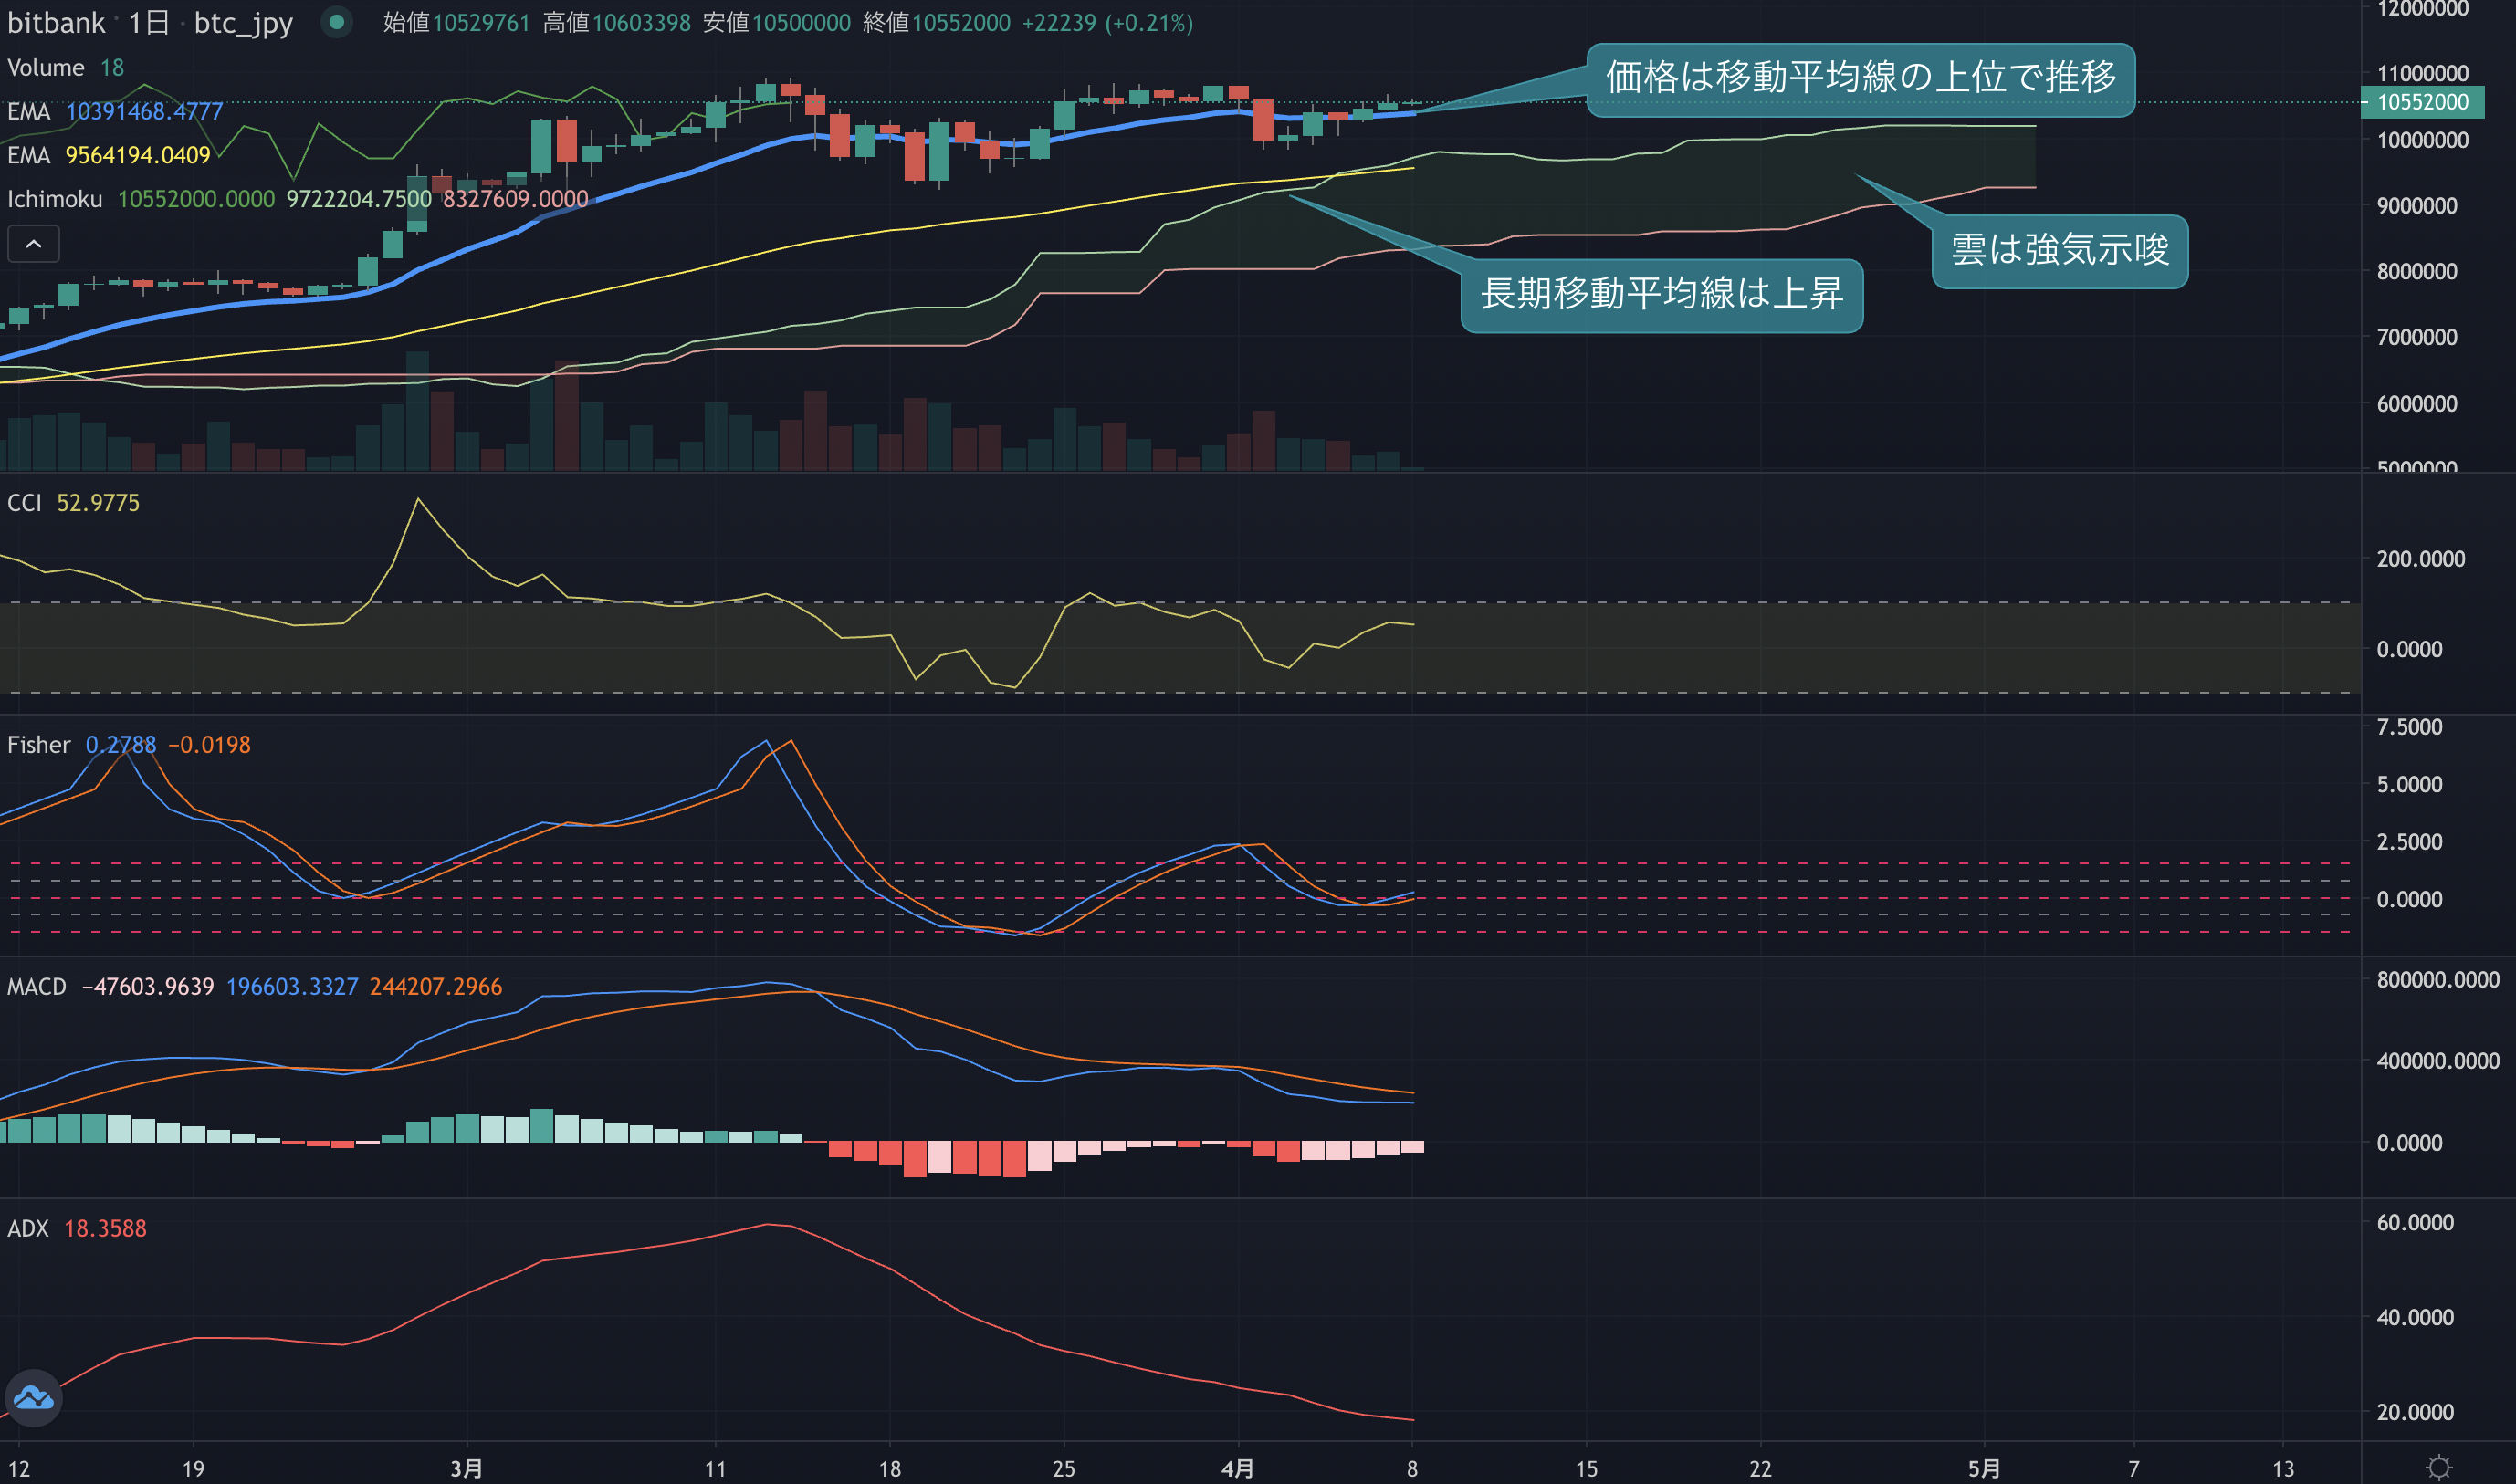The height and width of the screenshot is (1484, 2516).
Task: Change the 1日 timeframe interval label
Action: pyautogui.click(x=149, y=22)
